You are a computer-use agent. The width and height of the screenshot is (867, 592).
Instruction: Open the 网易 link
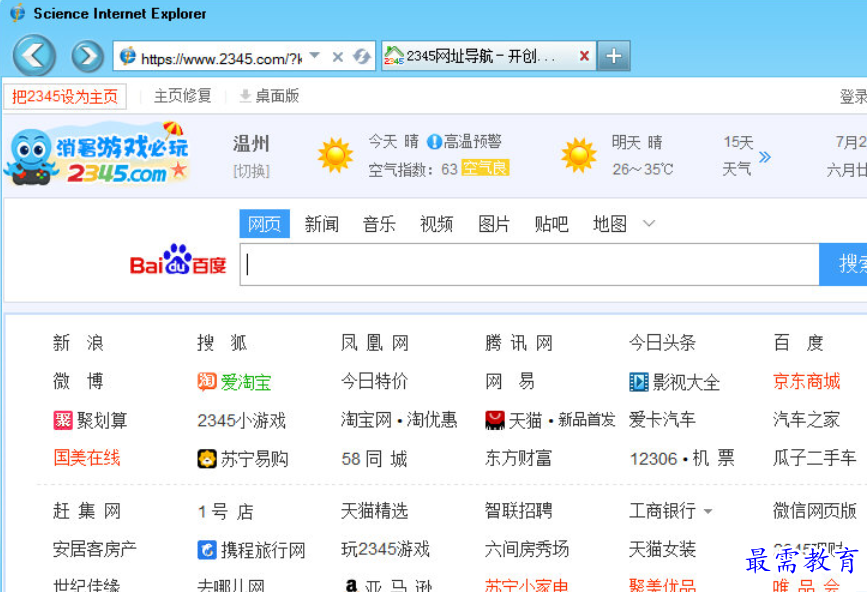tap(510, 381)
